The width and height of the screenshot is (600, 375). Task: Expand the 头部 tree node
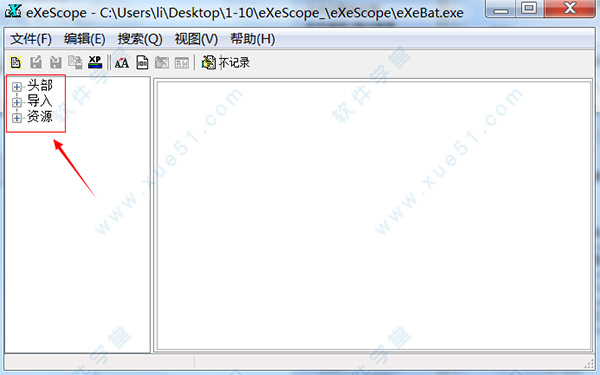(16, 87)
